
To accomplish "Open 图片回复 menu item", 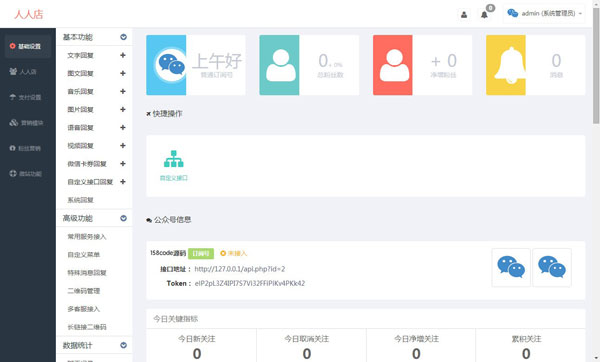I will click(80, 109).
